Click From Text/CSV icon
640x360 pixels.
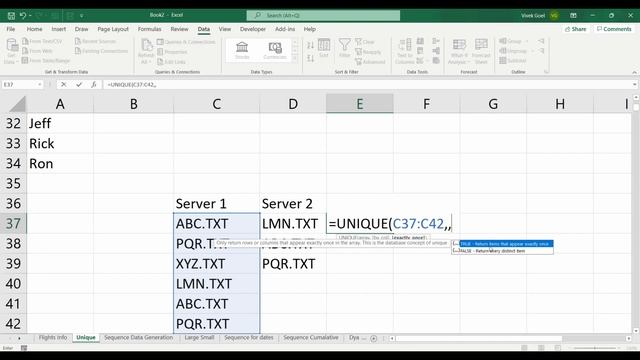point(42,42)
